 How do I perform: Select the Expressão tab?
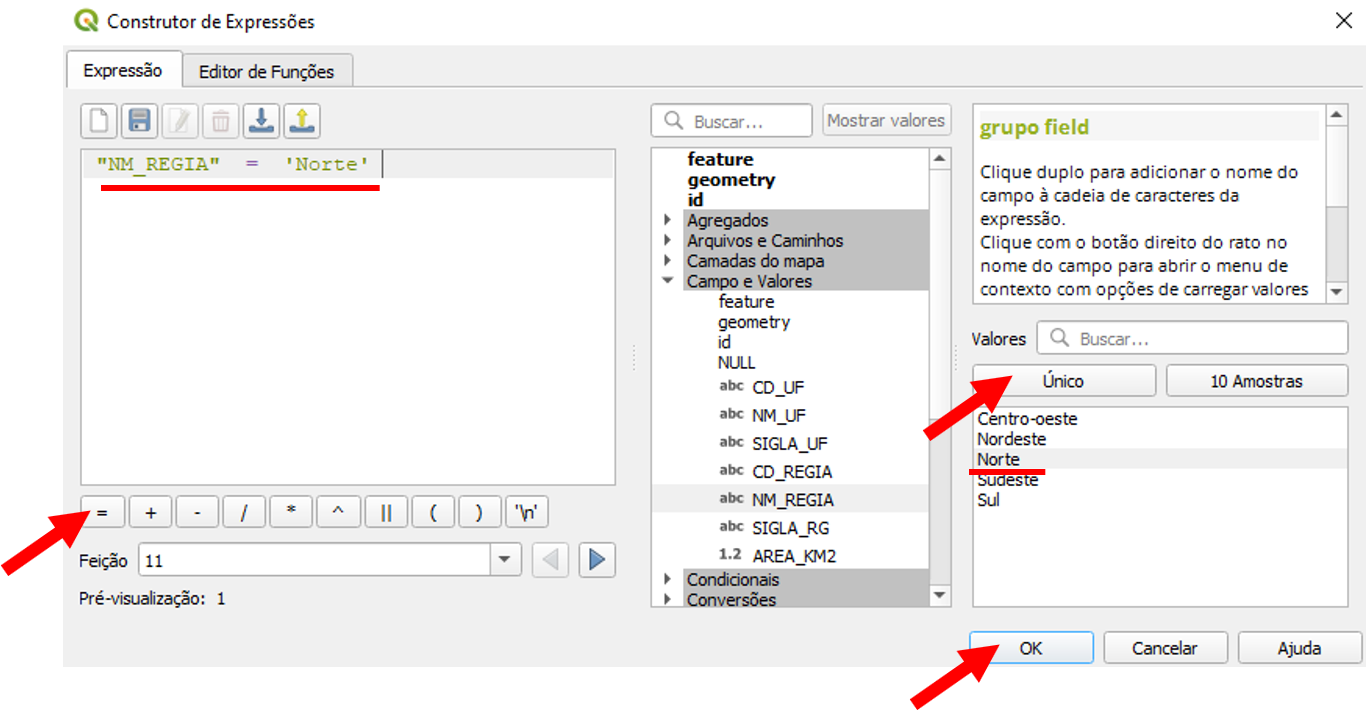122,71
